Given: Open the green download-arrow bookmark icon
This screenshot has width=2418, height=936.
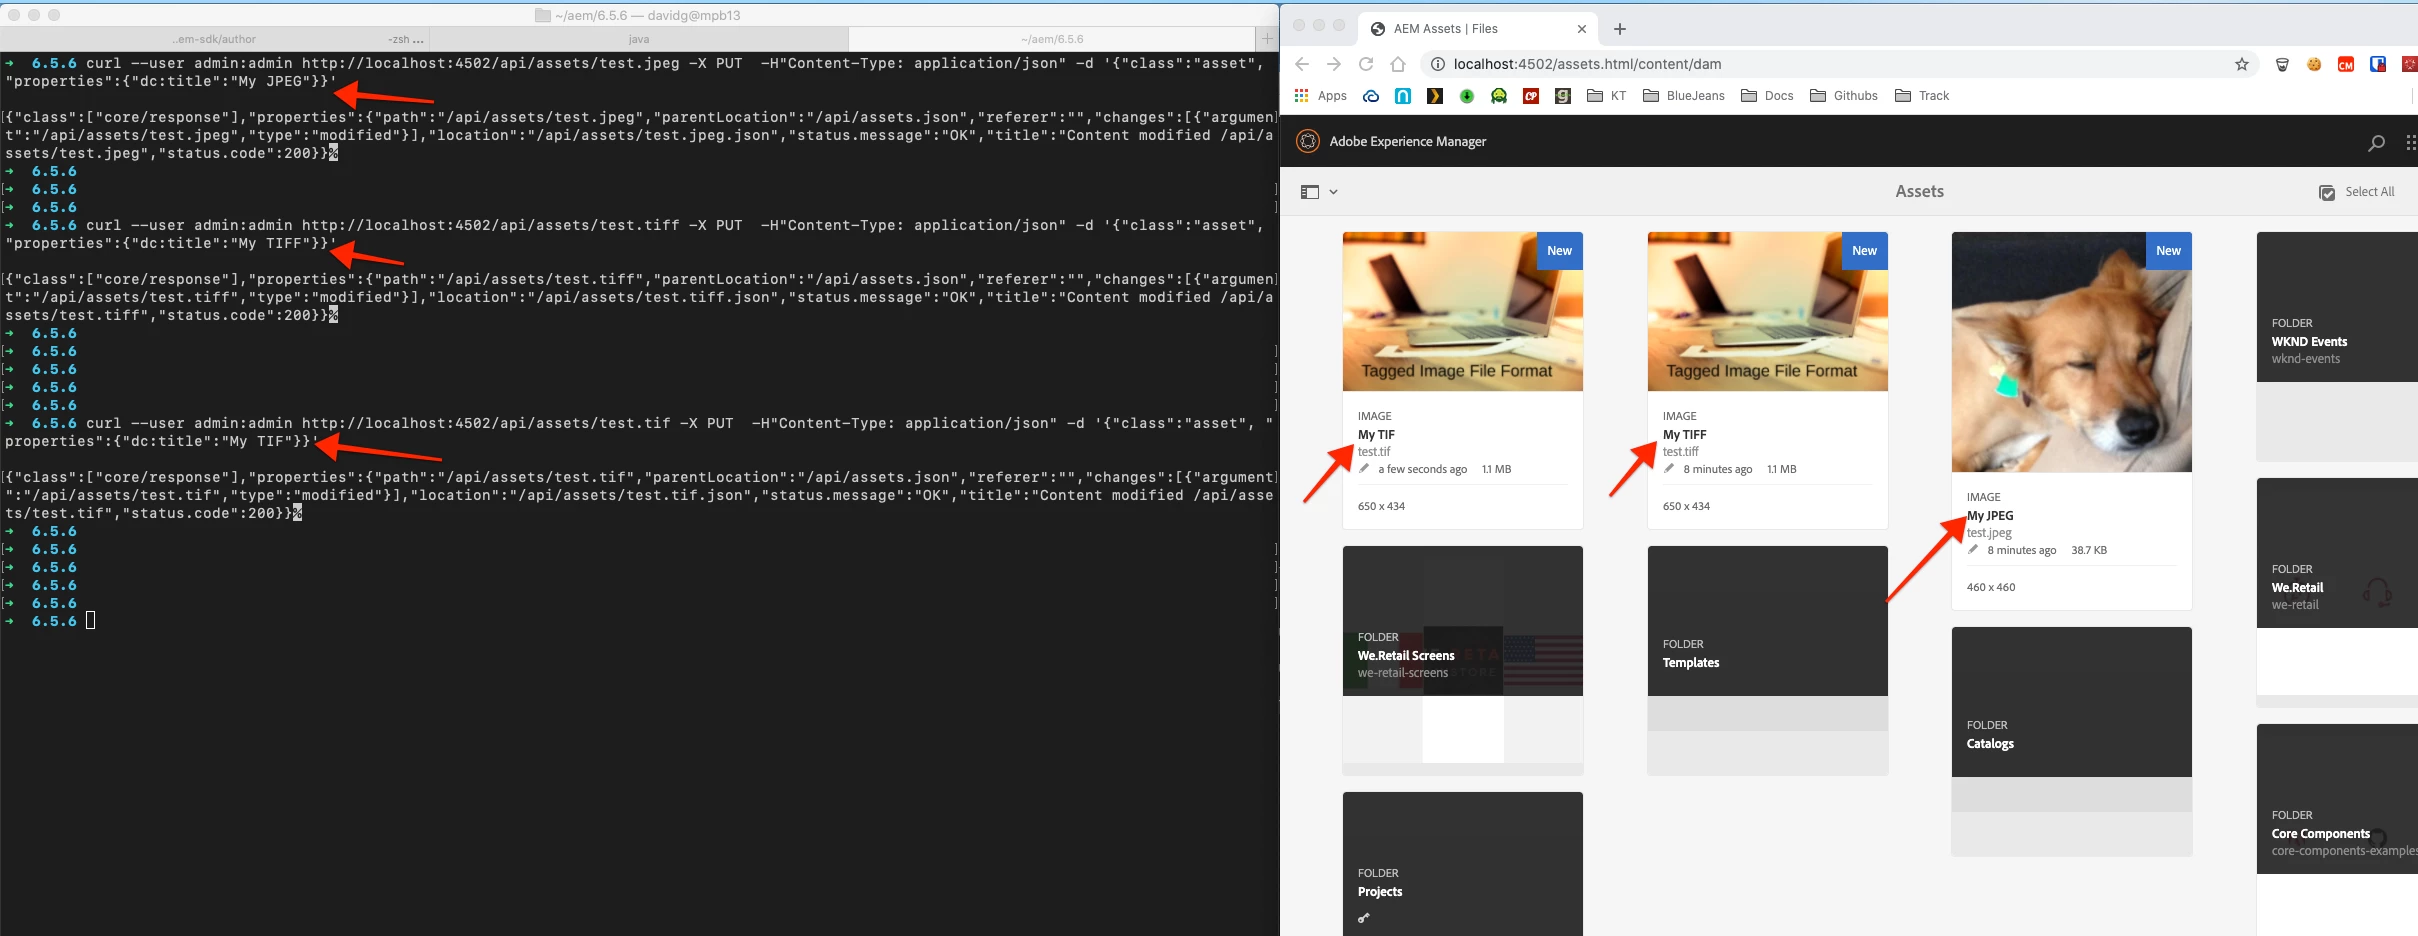Looking at the screenshot, I should pyautogui.click(x=1467, y=96).
